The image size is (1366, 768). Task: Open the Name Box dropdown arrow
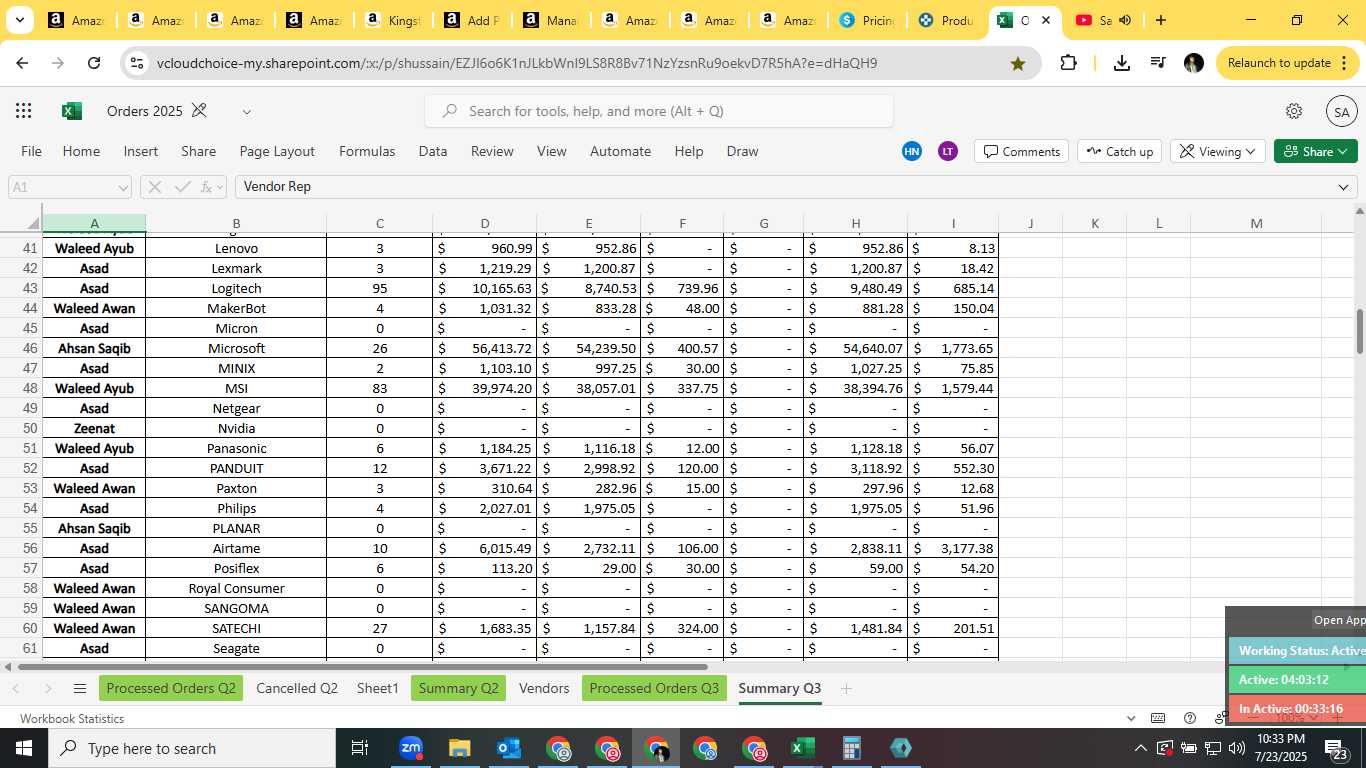point(123,187)
